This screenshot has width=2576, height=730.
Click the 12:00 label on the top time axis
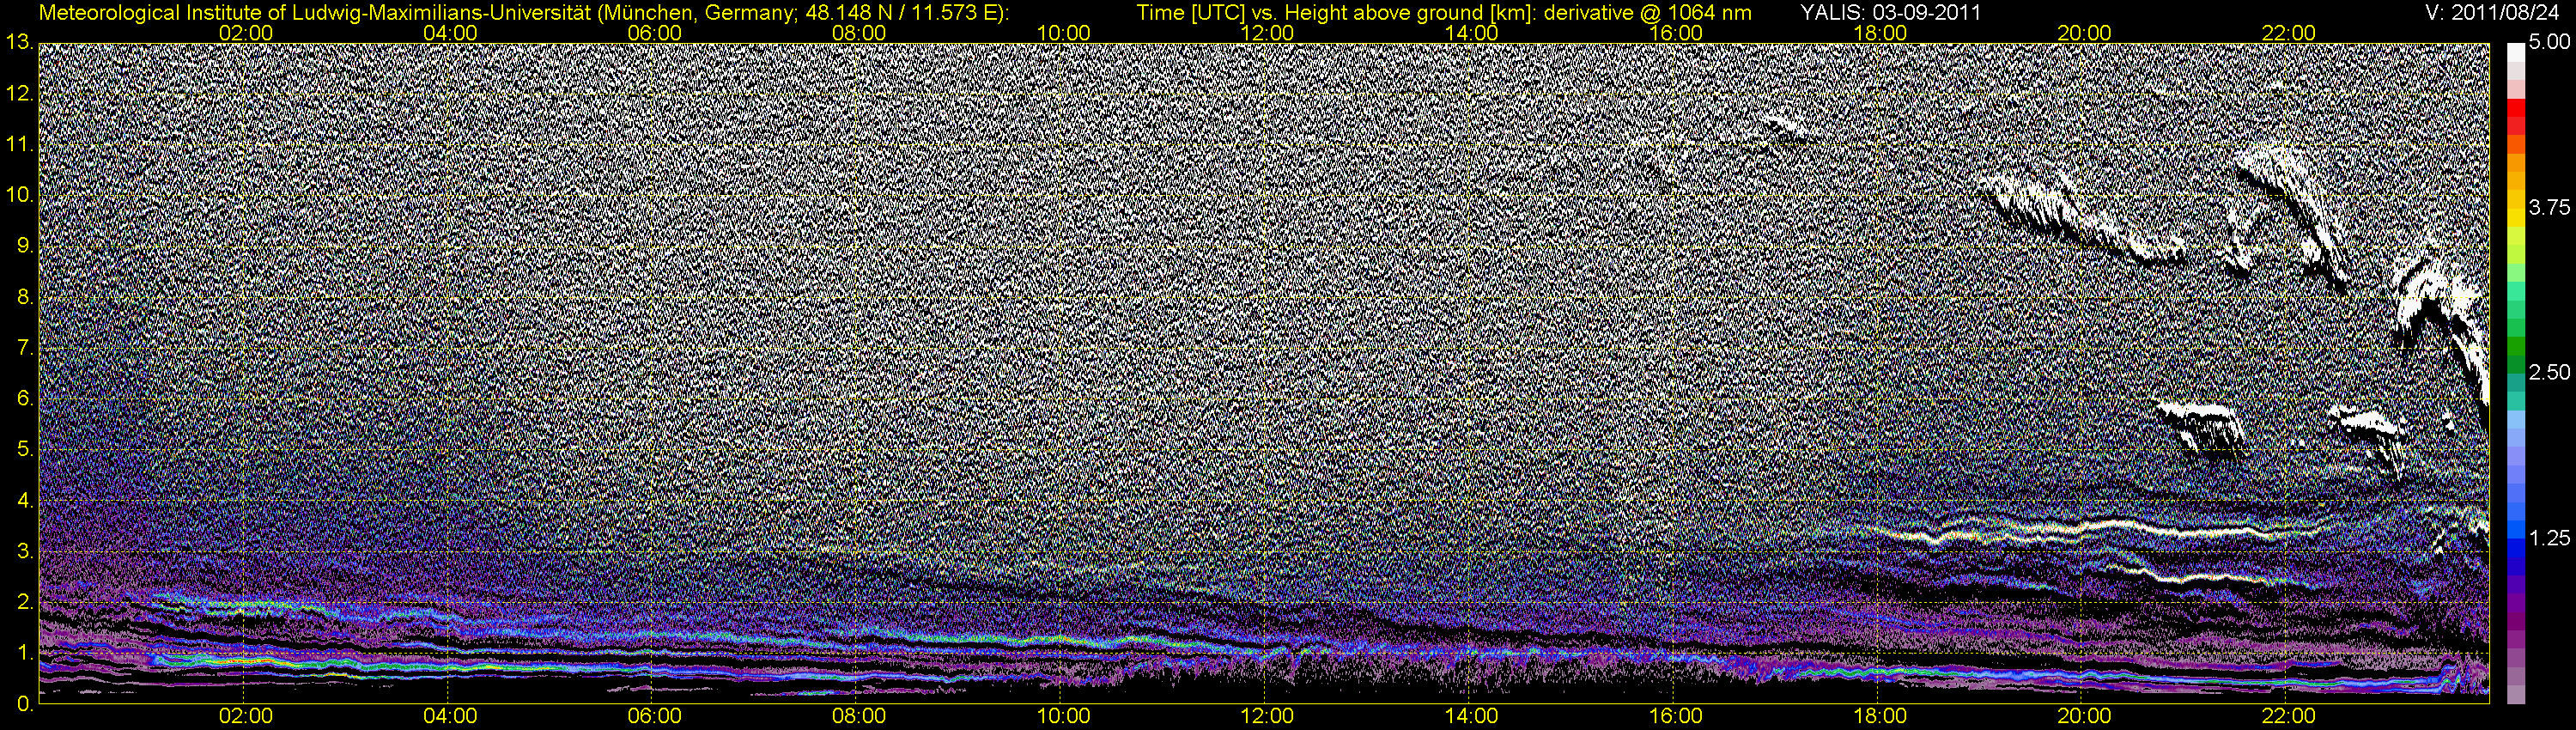[x=1267, y=33]
